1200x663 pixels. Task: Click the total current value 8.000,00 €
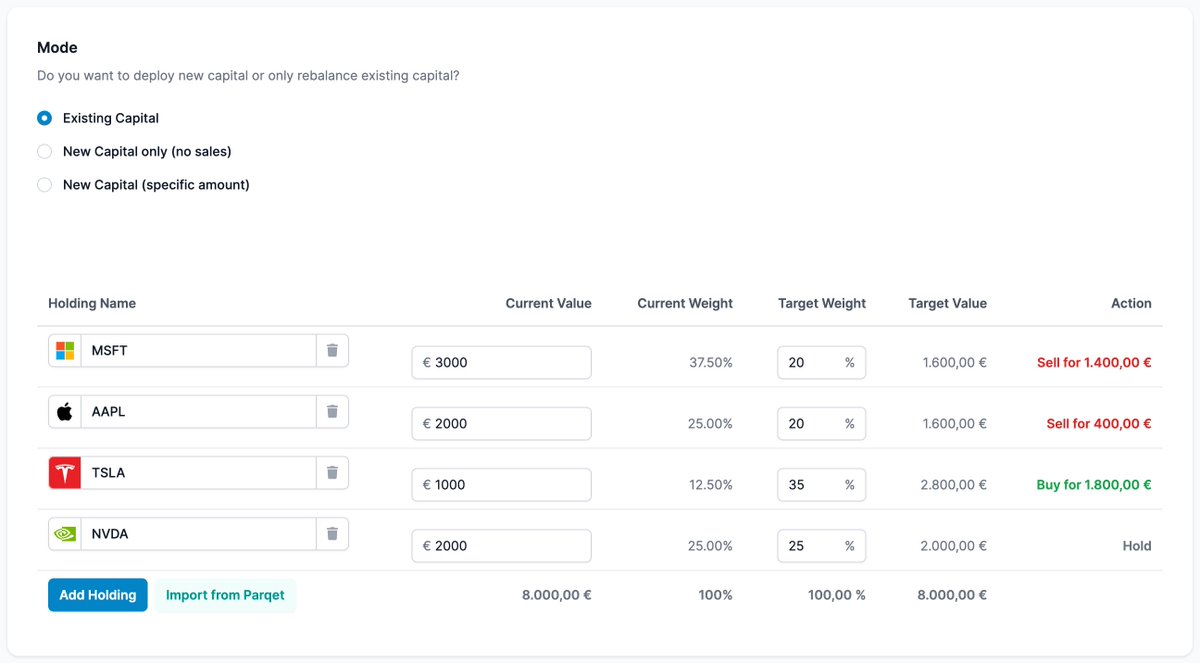(557, 595)
